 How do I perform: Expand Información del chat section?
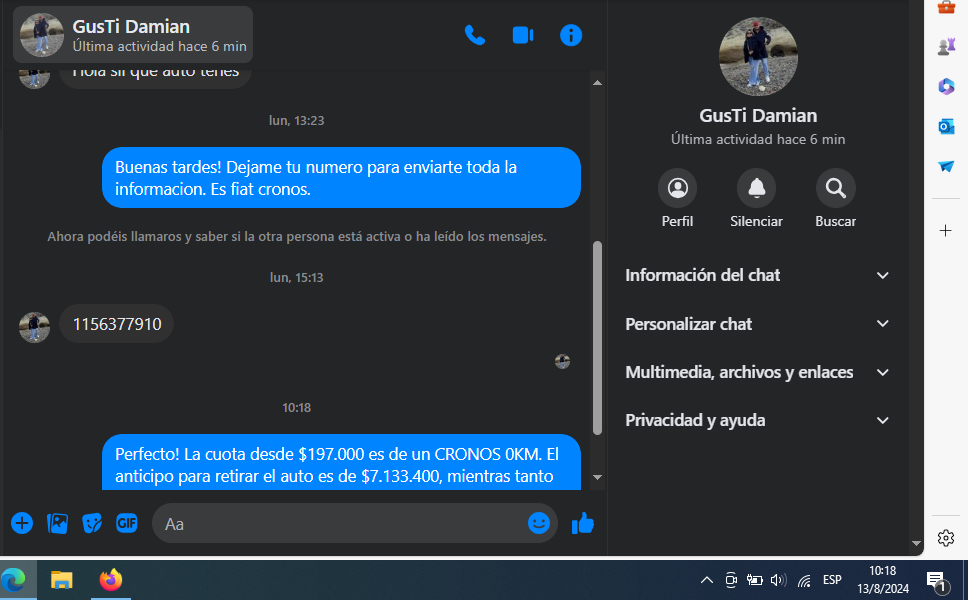point(757,275)
